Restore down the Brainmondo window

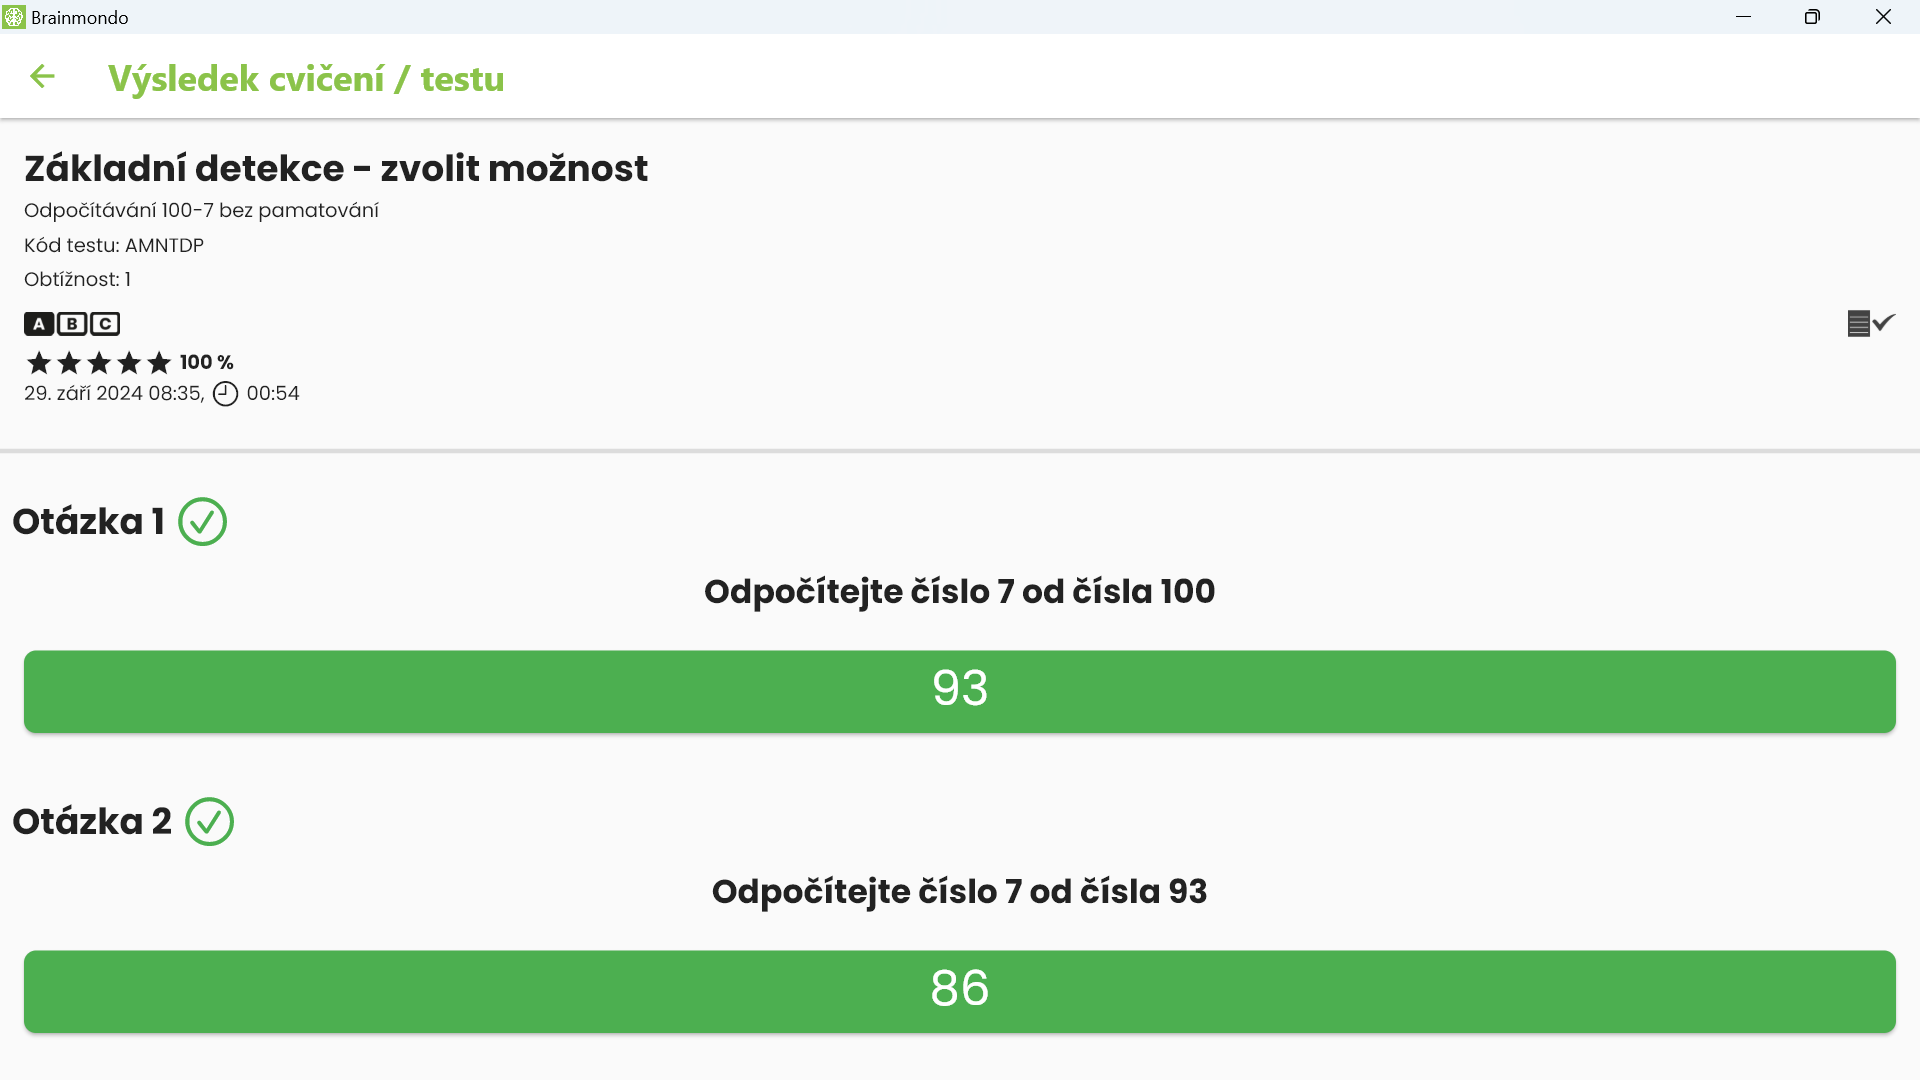[1812, 17]
